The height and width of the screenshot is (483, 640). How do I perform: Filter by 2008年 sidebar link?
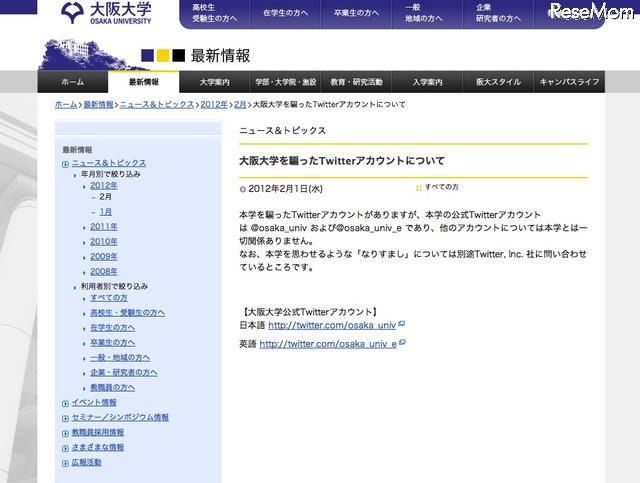[104, 272]
